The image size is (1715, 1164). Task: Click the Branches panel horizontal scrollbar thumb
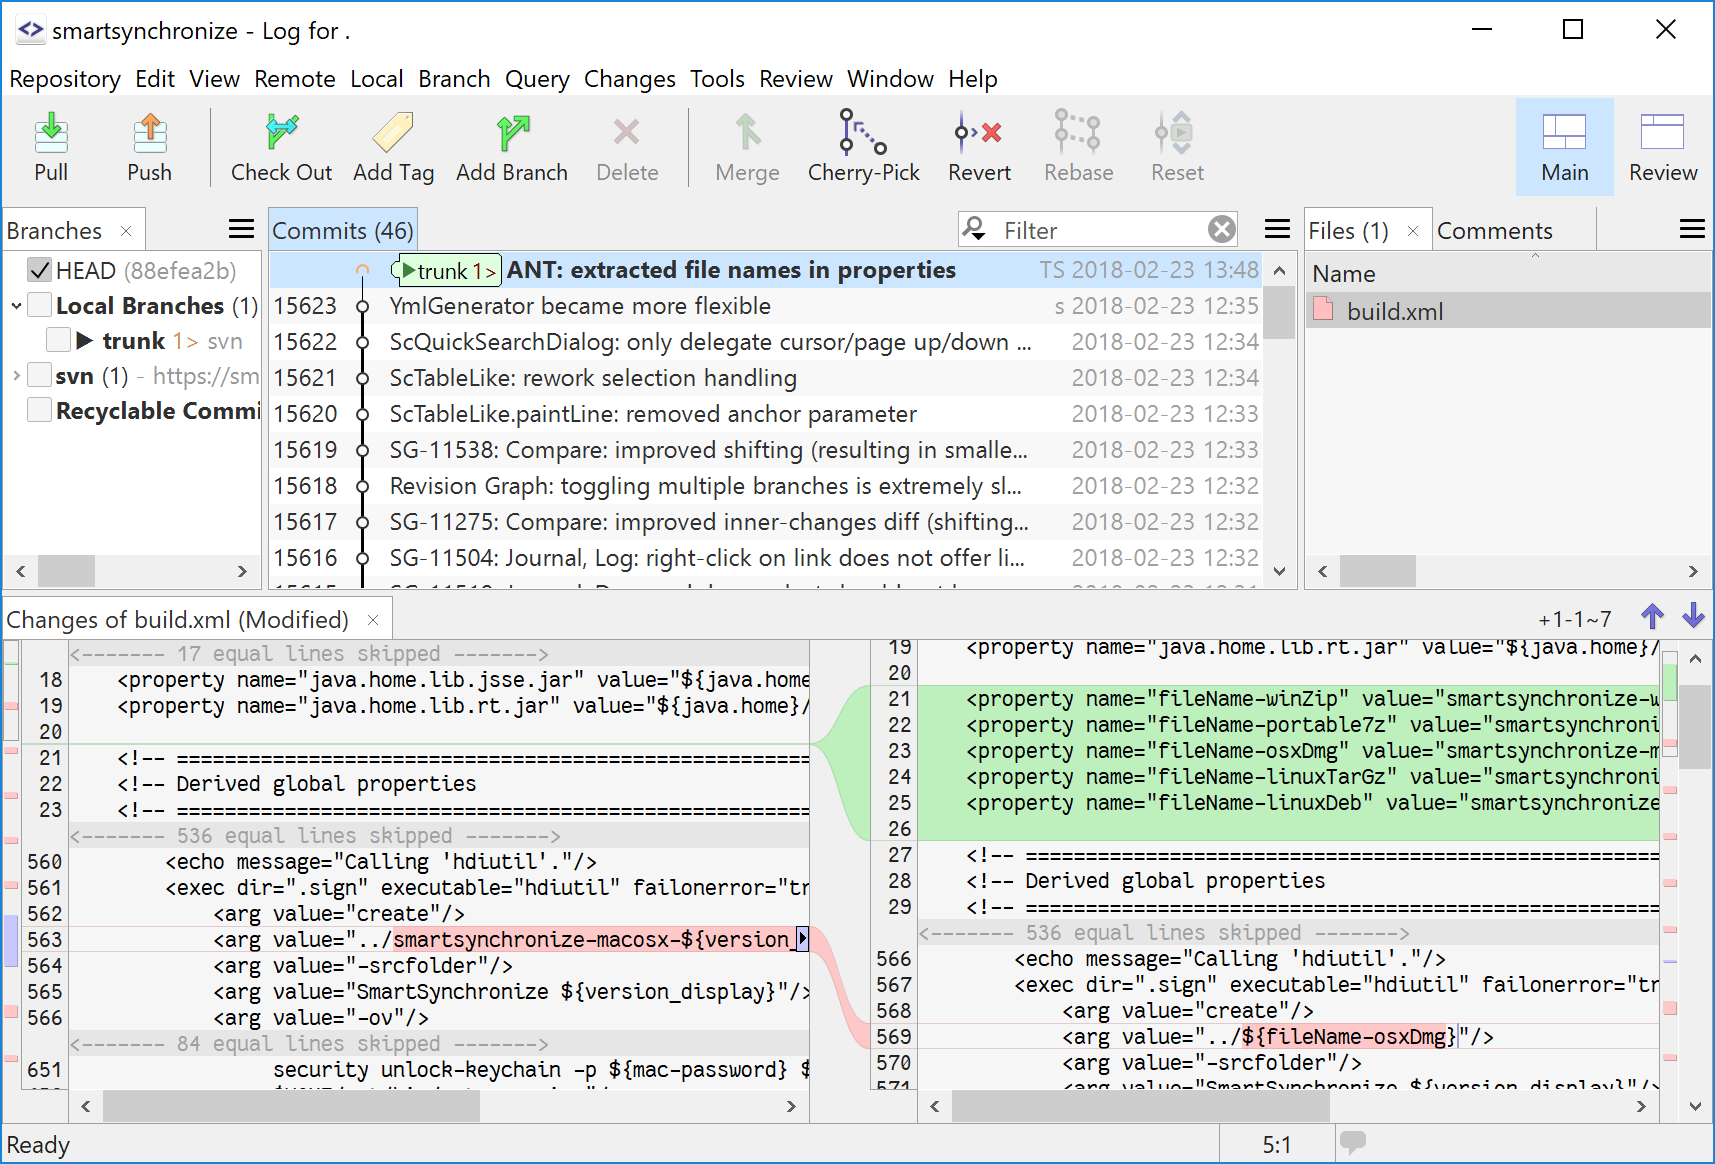click(66, 571)
